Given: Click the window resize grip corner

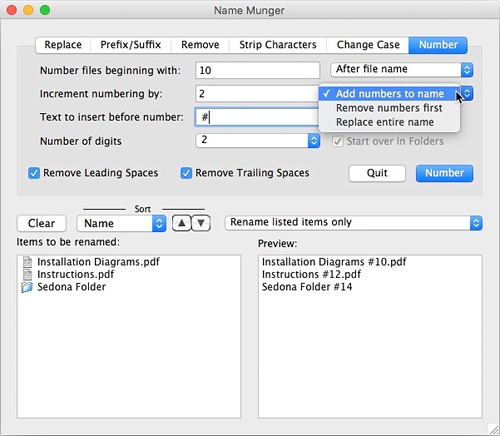Looking at the screenshot, I should (493, 429).
